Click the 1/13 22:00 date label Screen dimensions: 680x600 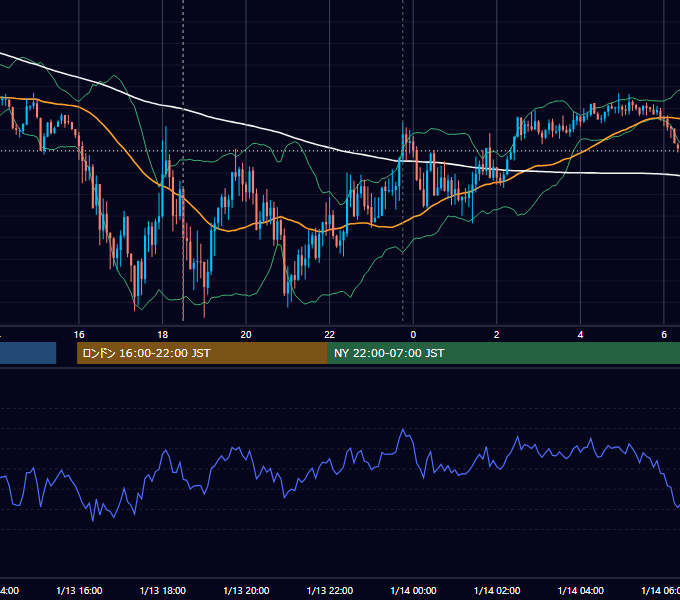coord(330,590)
